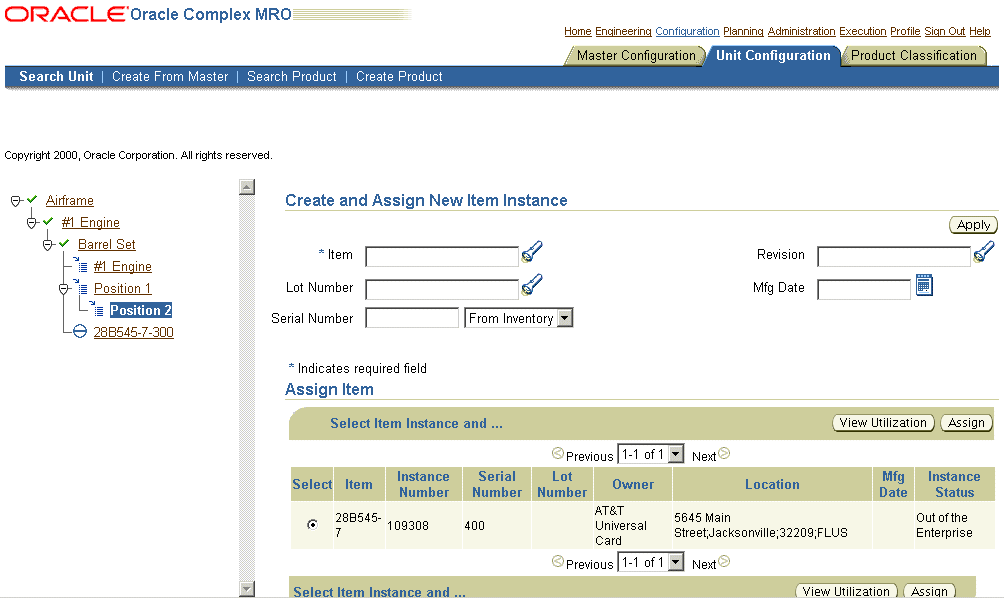Click the lower Next page arrow icon
This screenshot has height=599, width=1004.
(x=724, y=561)
